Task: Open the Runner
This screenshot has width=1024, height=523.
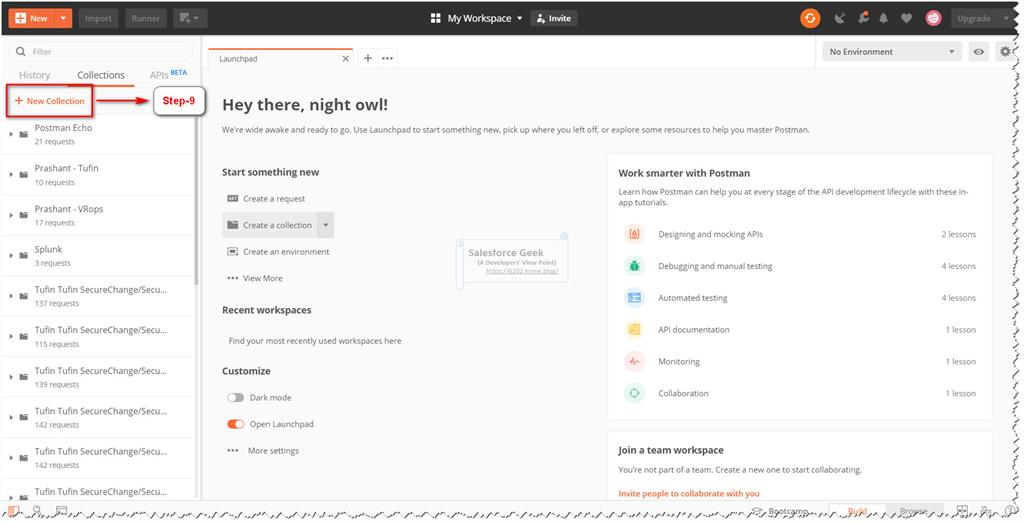Action: point(146,18)
